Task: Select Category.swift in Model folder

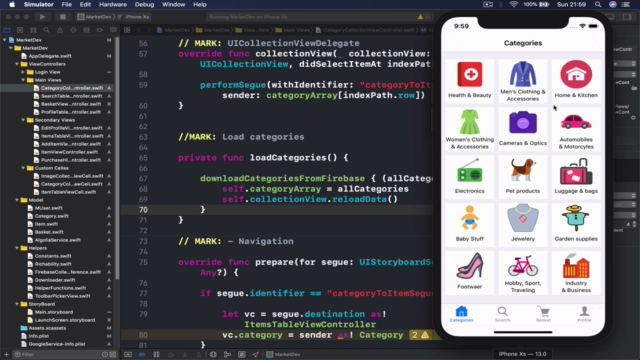Action: [51, 216]
